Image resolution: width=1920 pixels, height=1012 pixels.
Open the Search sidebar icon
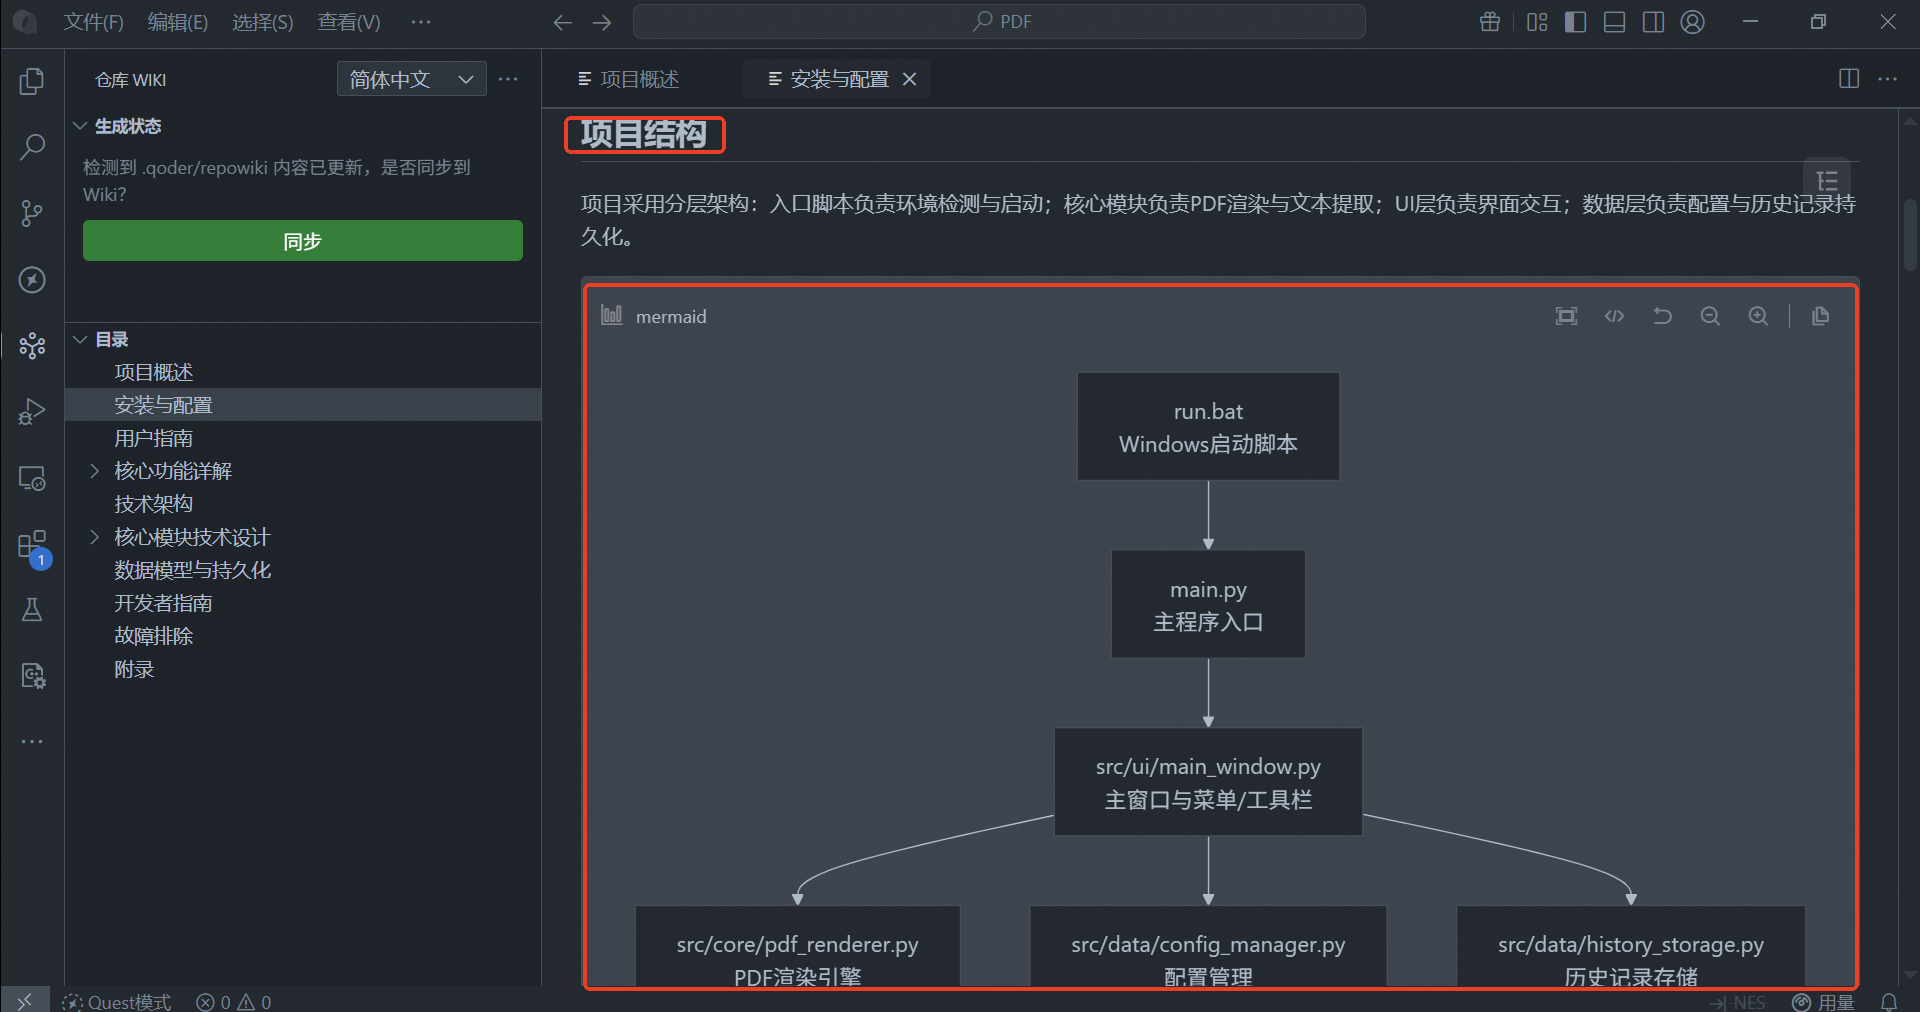(32, 147)
